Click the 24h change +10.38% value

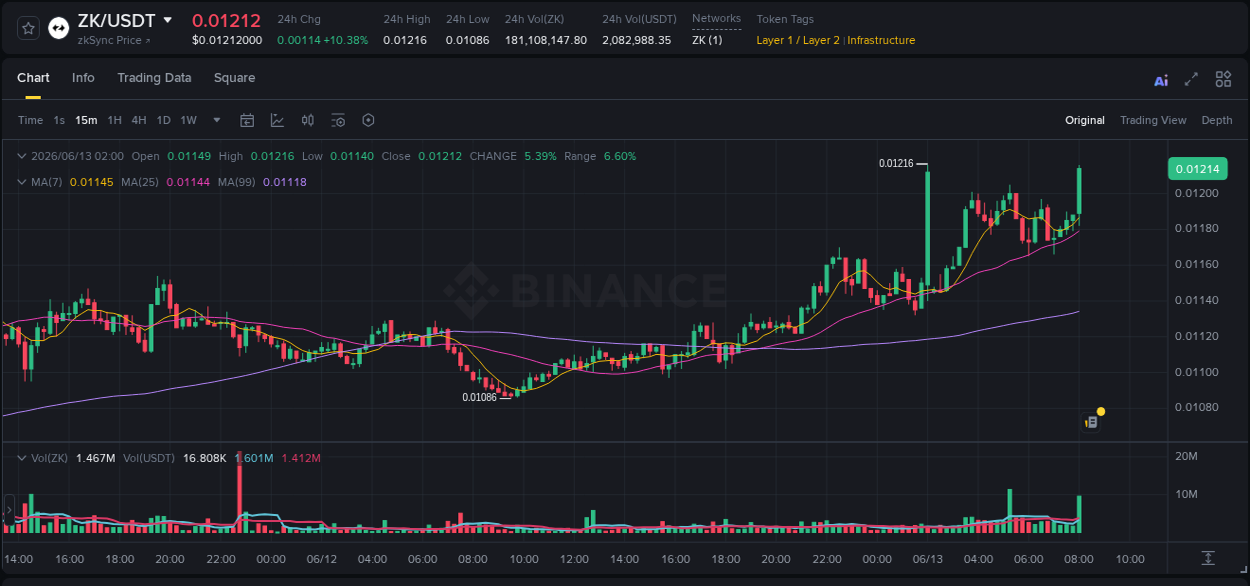tap(344, 40)
